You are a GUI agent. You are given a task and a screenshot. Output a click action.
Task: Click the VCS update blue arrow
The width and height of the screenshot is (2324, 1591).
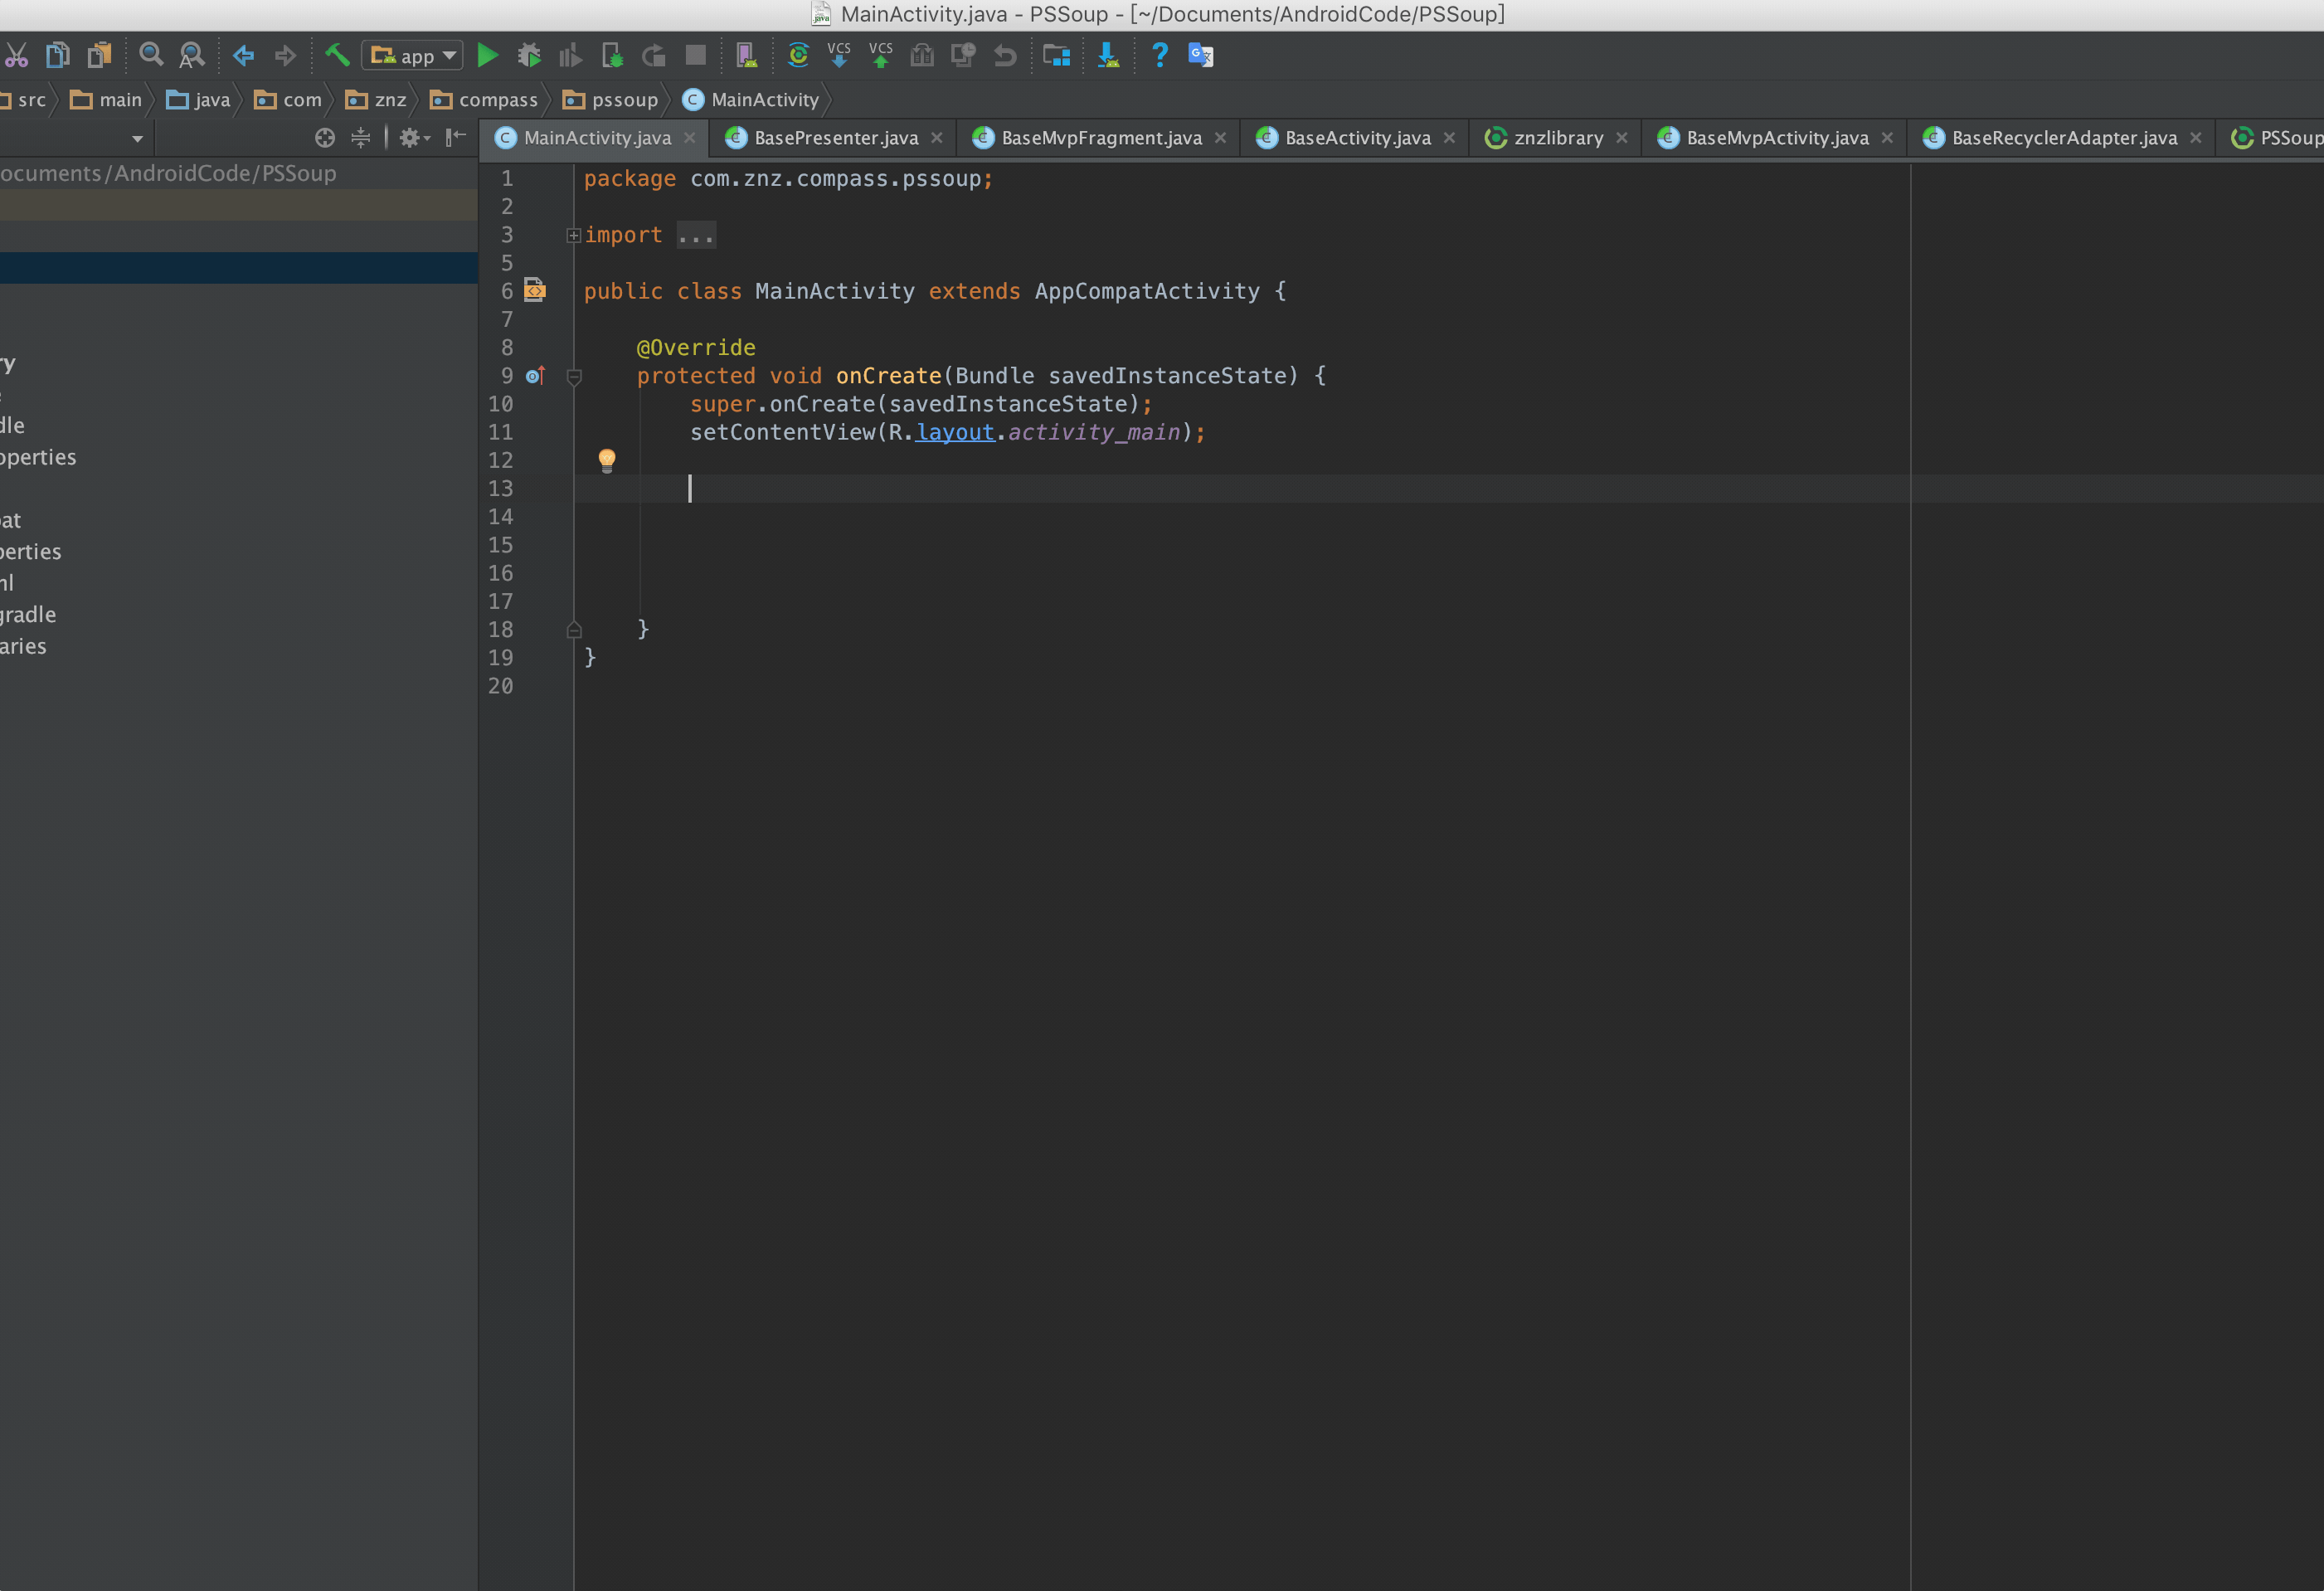[x=838, y=55]
